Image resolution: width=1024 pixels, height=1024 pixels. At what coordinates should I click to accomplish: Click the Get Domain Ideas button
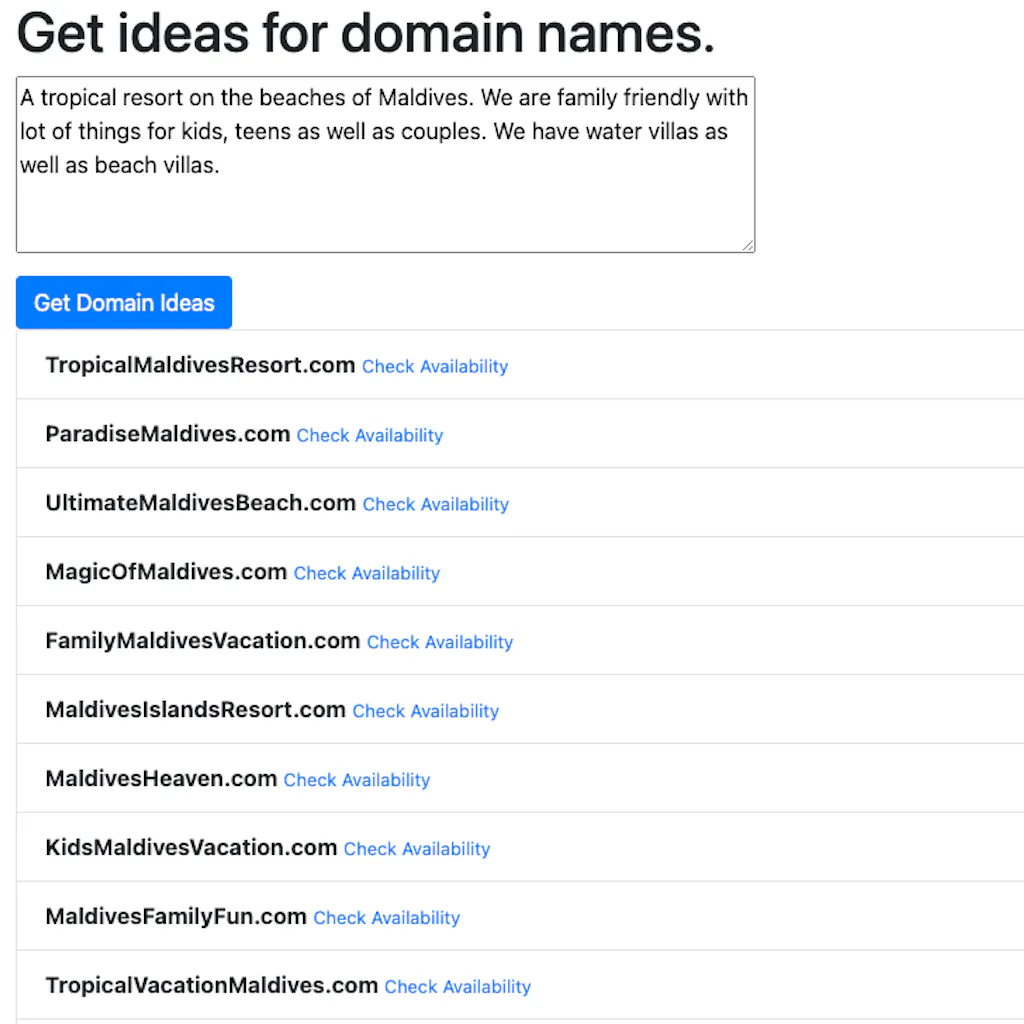[123, 302]
